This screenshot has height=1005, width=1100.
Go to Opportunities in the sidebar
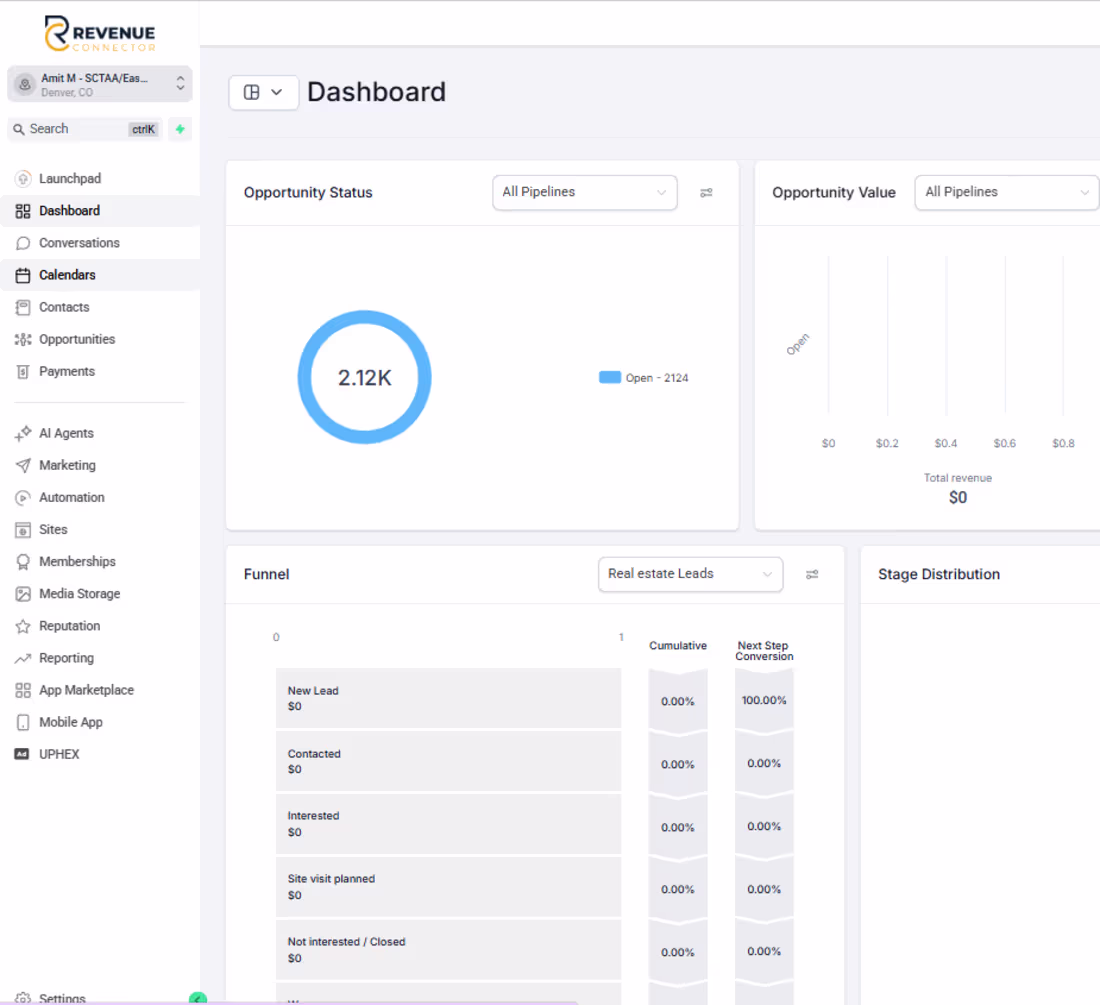tap(75, 339)
